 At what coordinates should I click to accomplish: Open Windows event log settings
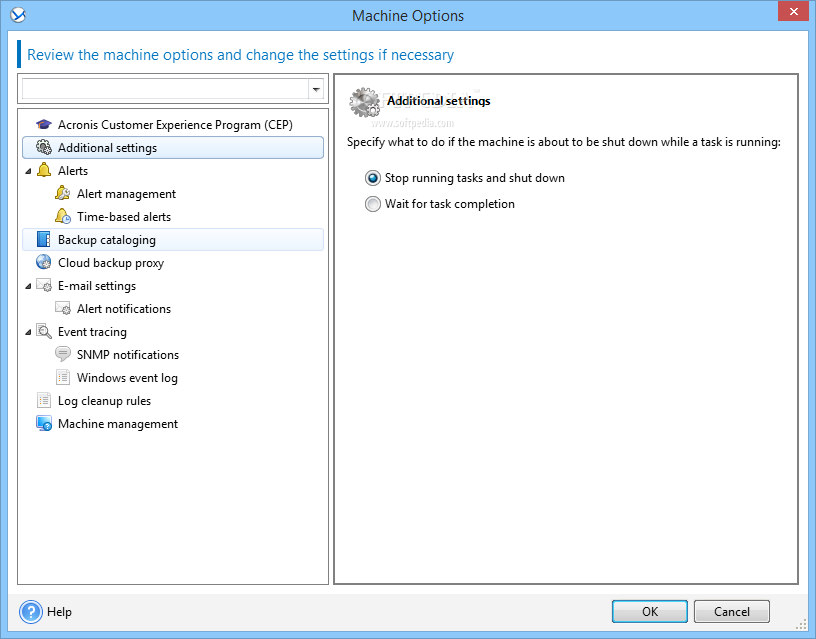(127, 377)
